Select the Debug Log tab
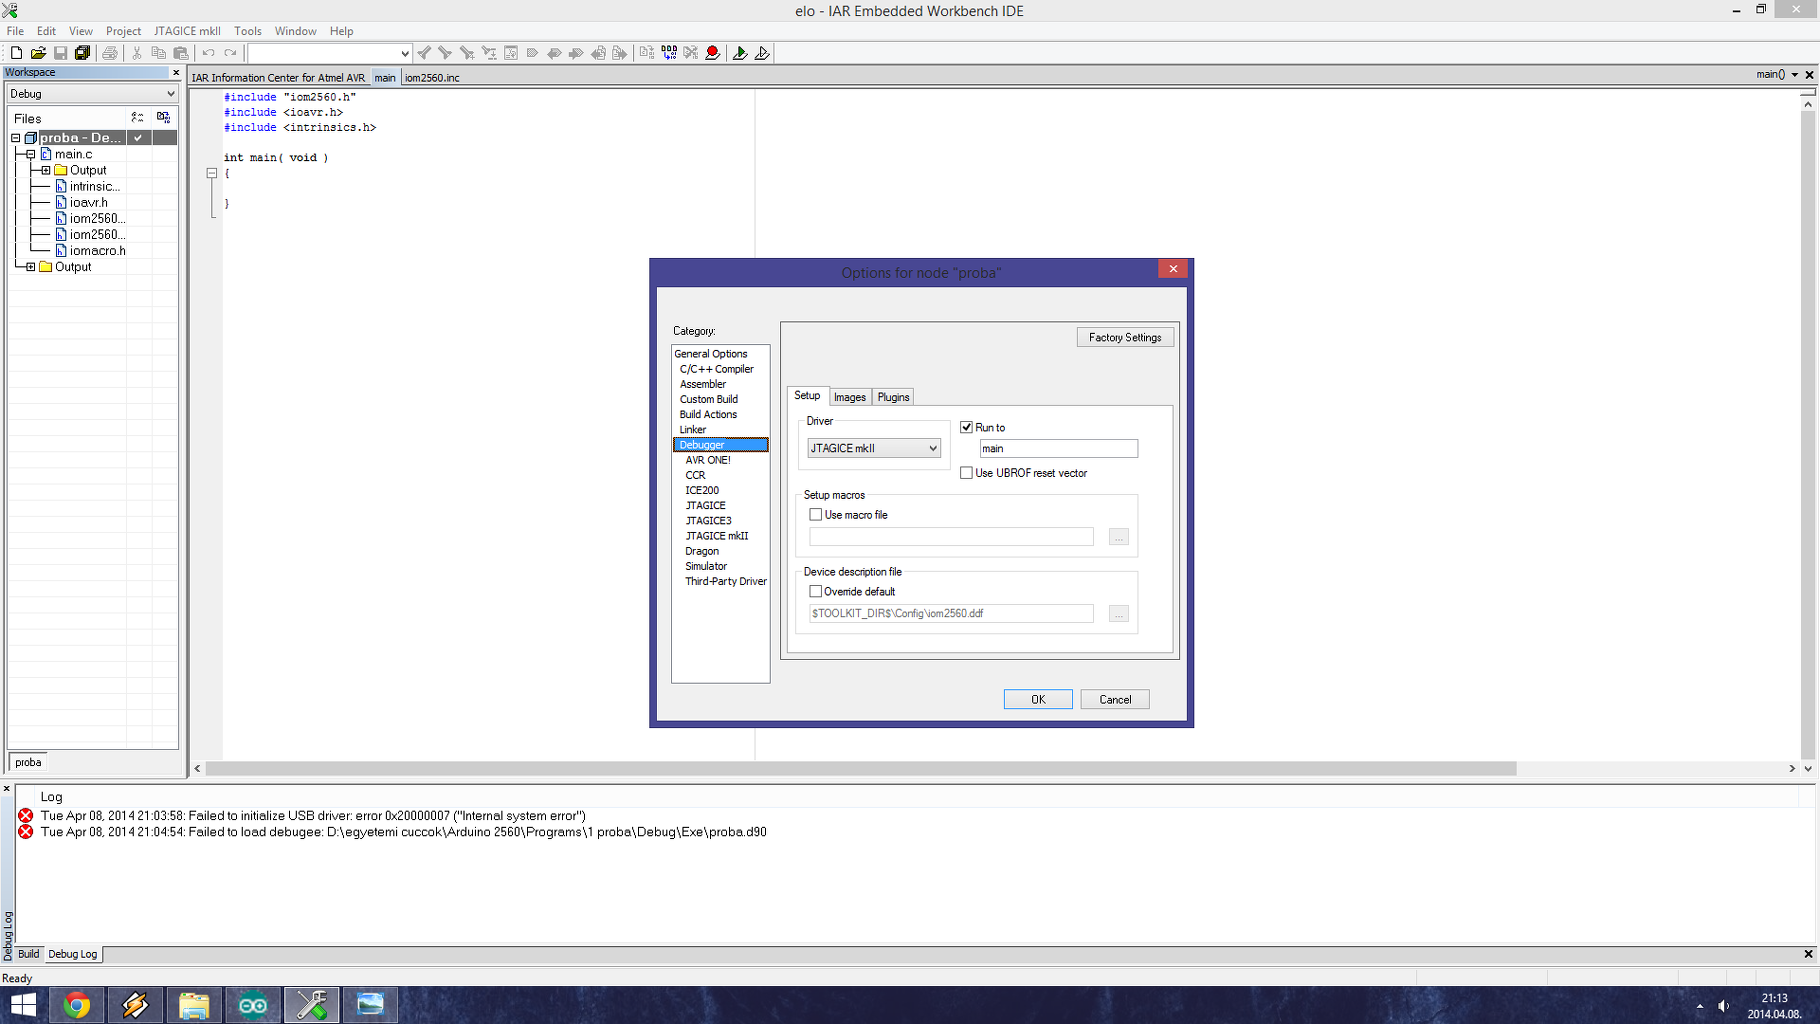The width and height of the screenshot is (1820, 1024). point(73,954)
